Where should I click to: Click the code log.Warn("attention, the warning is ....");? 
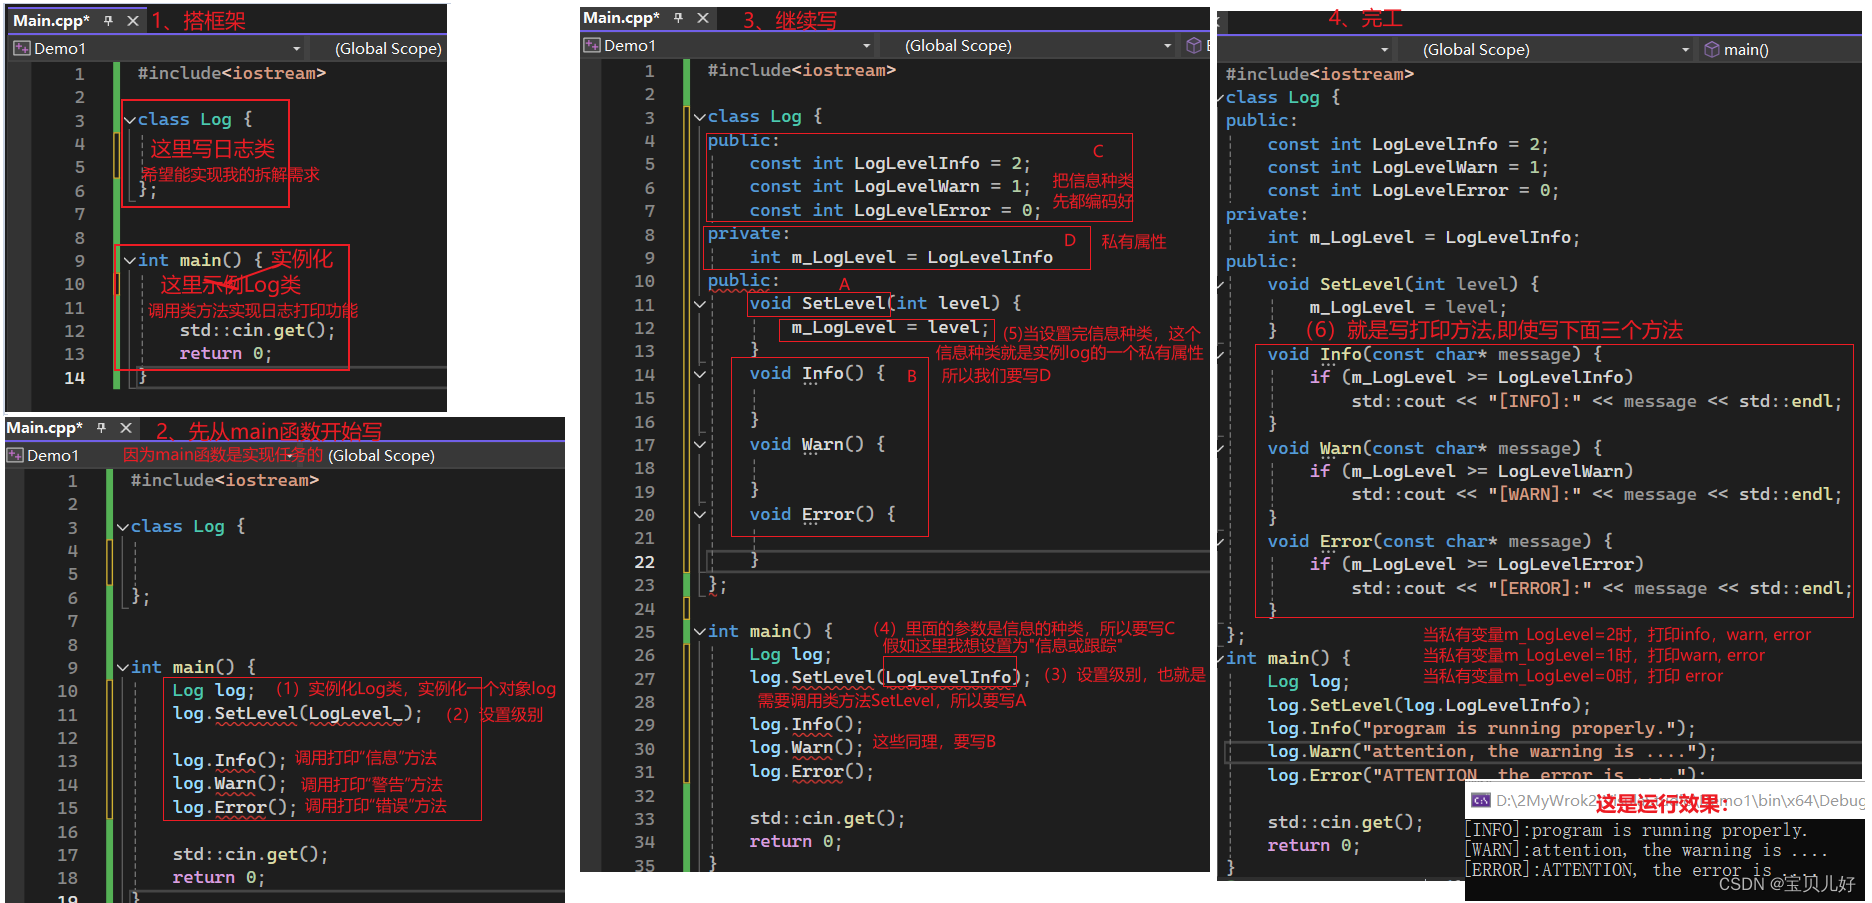click(1491, 752)
